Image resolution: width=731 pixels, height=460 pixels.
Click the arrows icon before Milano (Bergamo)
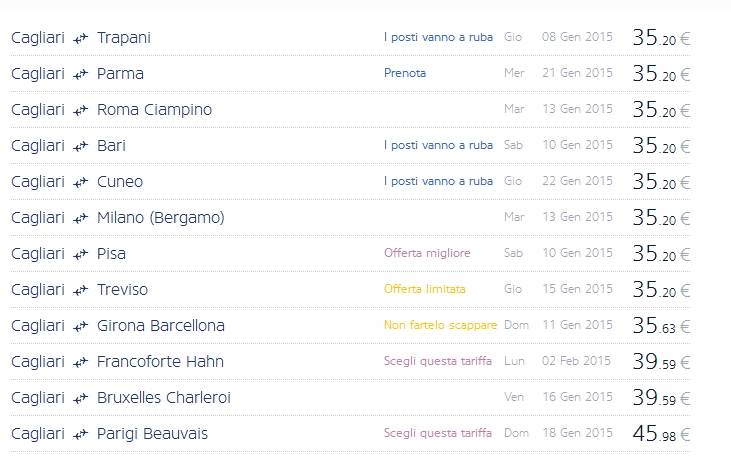pyautogui.click(x=81, y=218)
